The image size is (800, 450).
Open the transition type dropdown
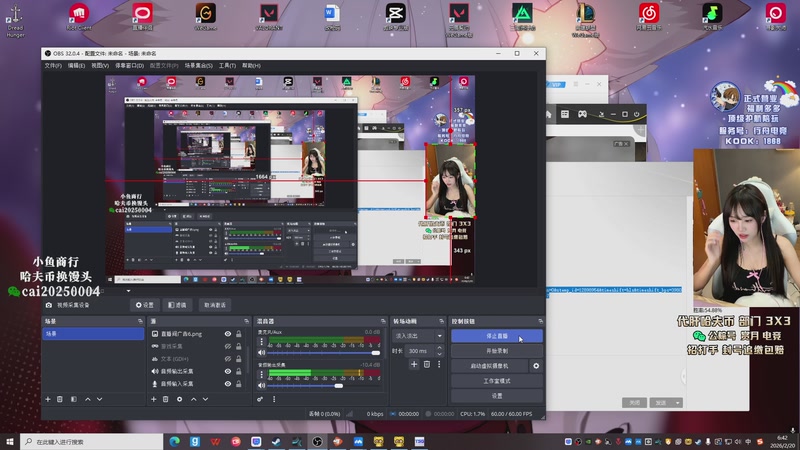coord(418,336)
